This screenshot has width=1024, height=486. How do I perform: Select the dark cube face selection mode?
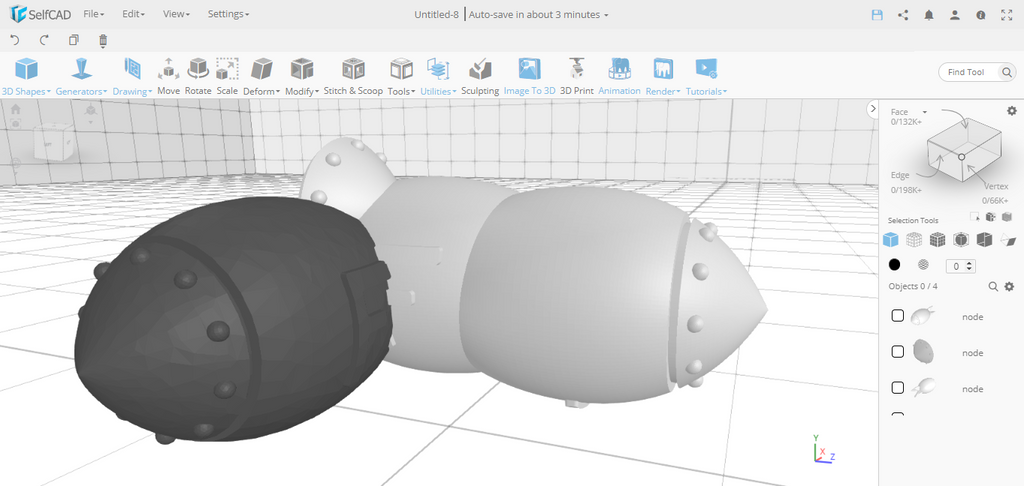pyautogui.click(x=984, y=240)
